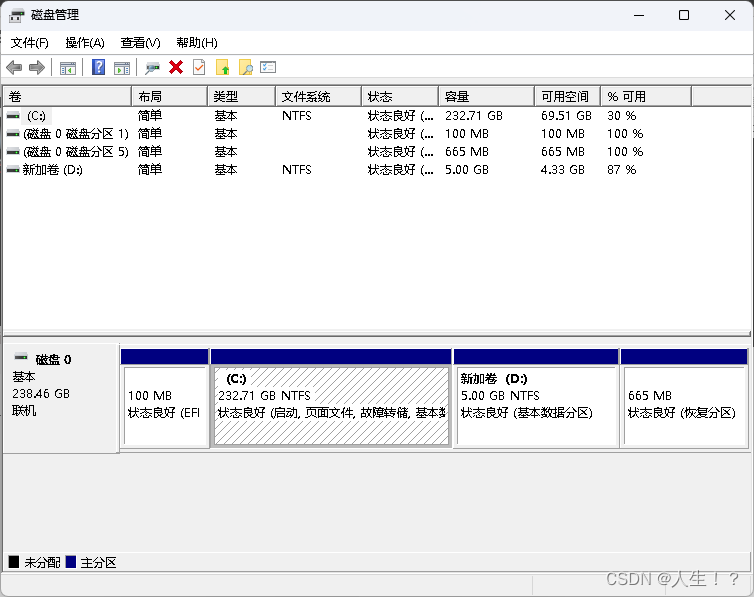Sort by the 状态 column header
The image size is (754, 597).
coord(401,97)
